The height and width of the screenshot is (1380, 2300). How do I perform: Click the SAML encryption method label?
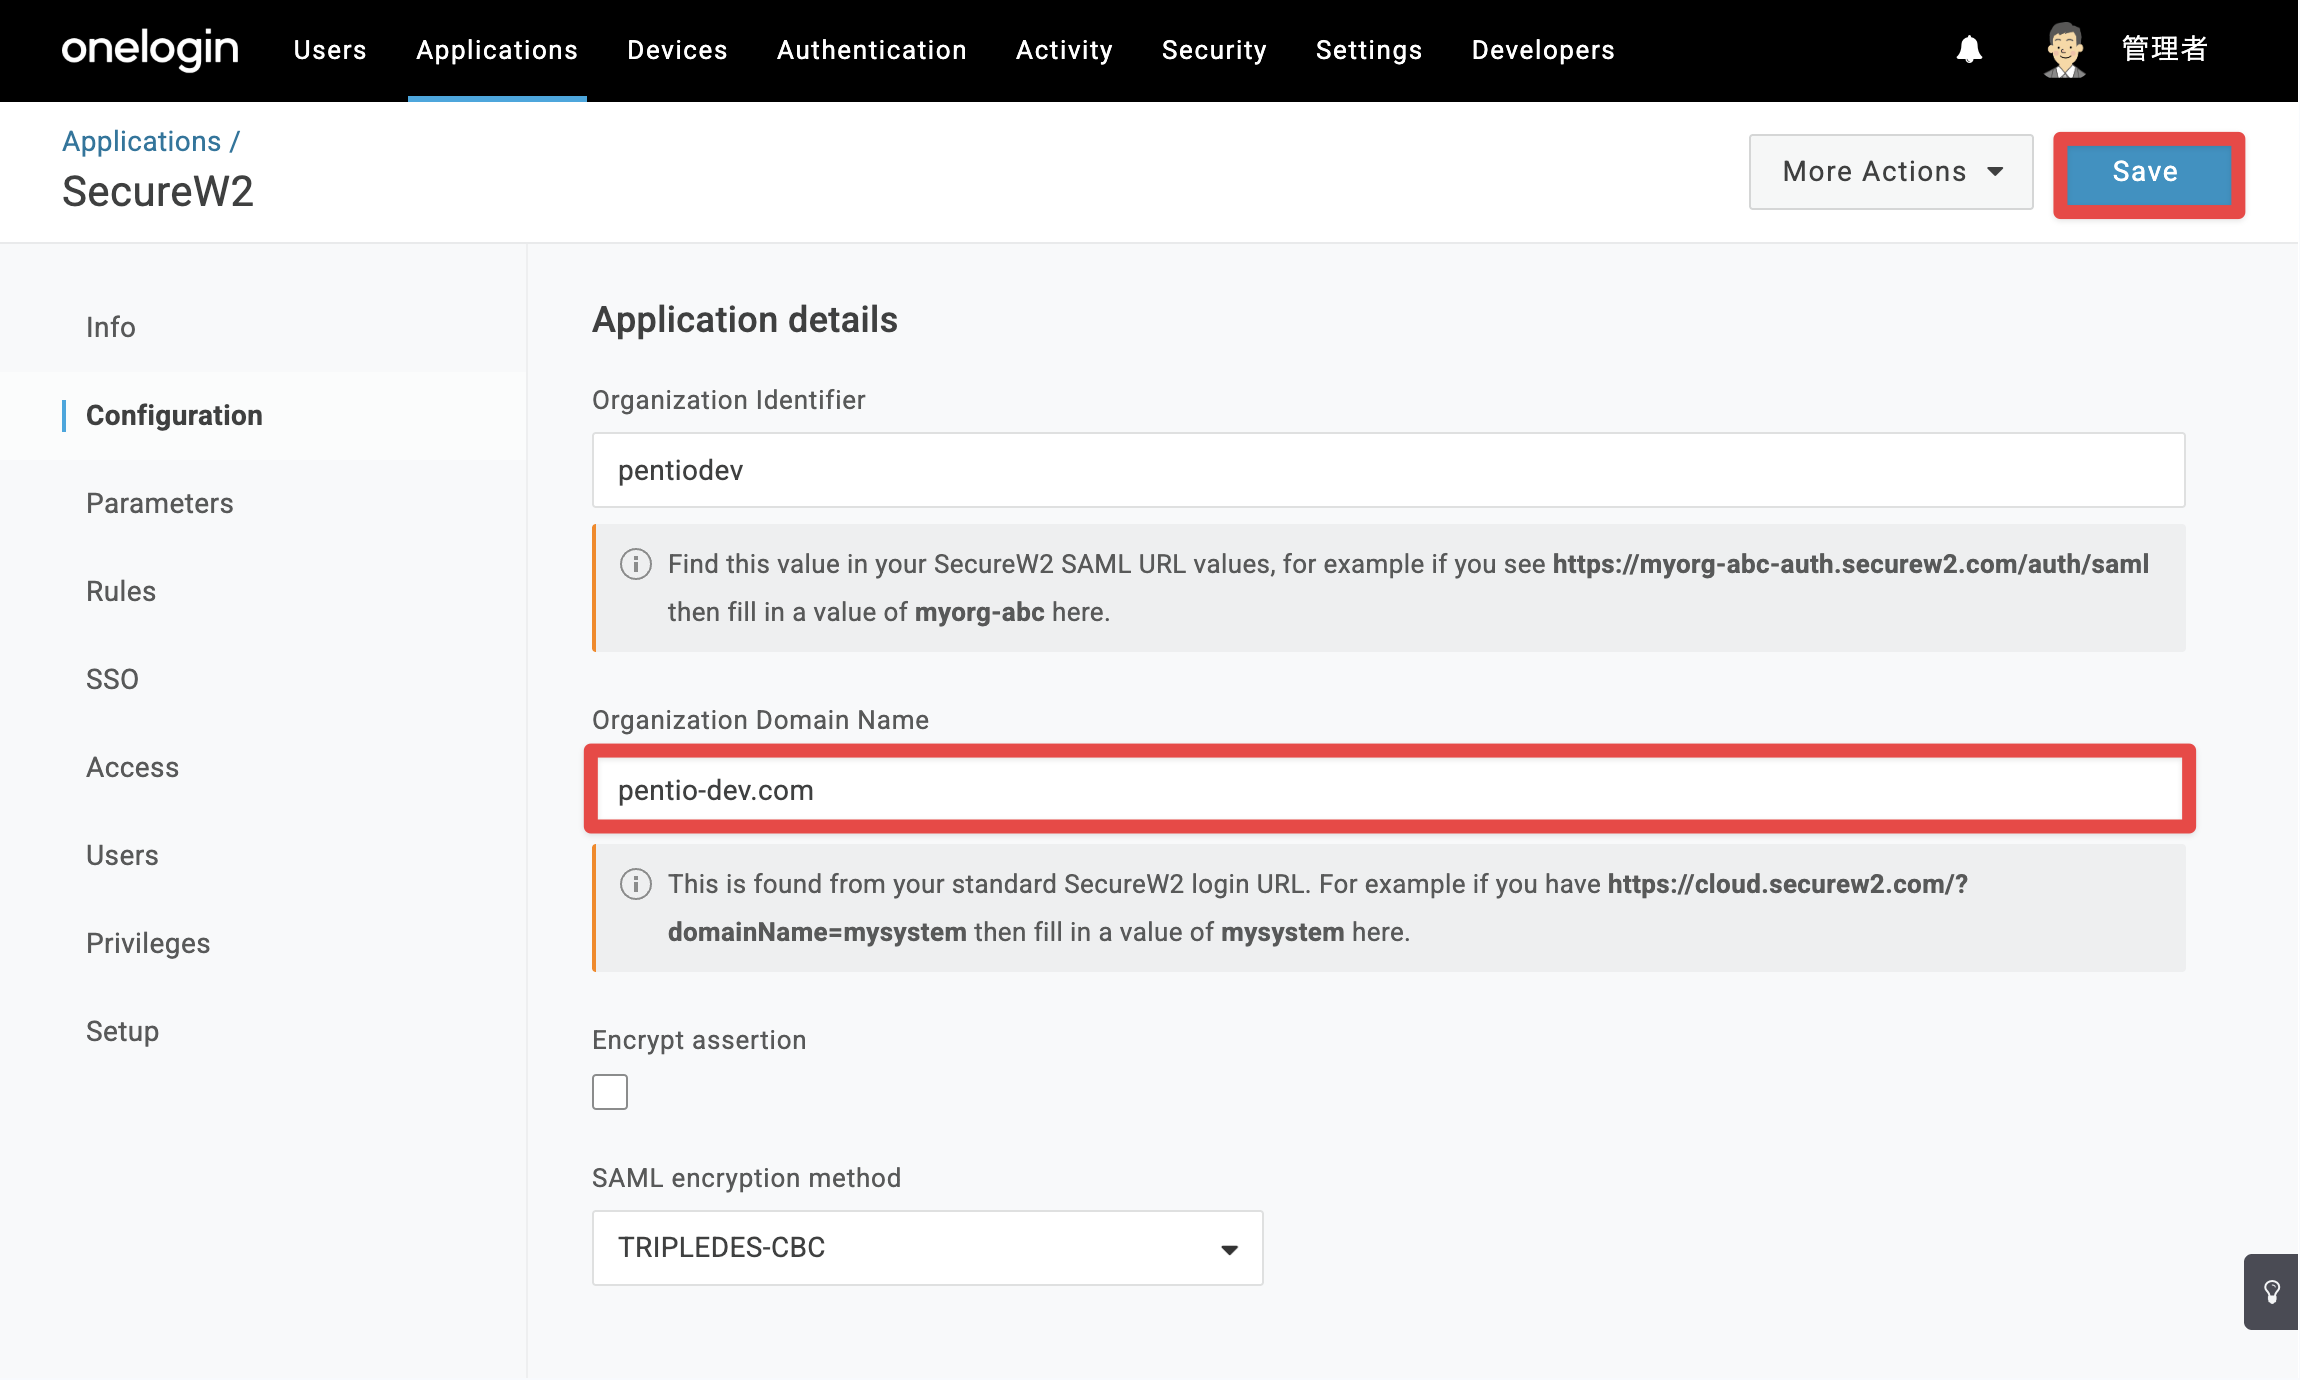(747, 1178)
